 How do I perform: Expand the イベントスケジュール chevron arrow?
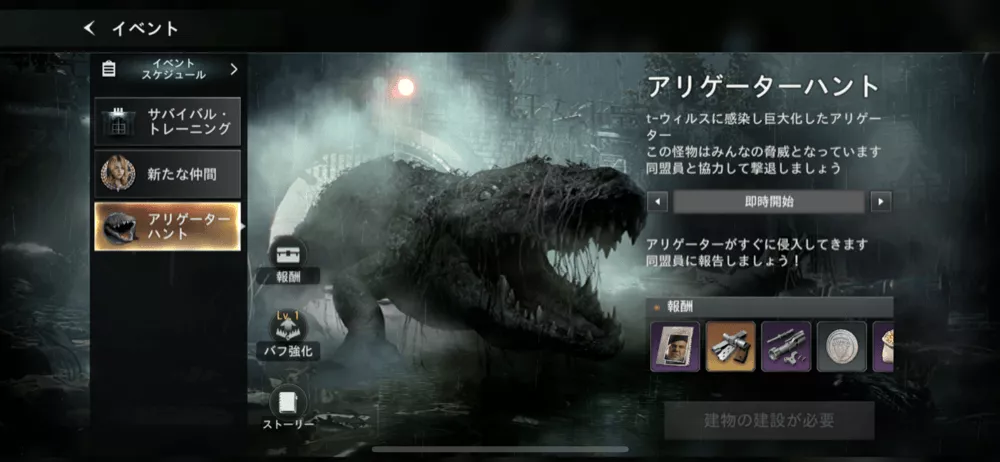[x=234, y=70]
